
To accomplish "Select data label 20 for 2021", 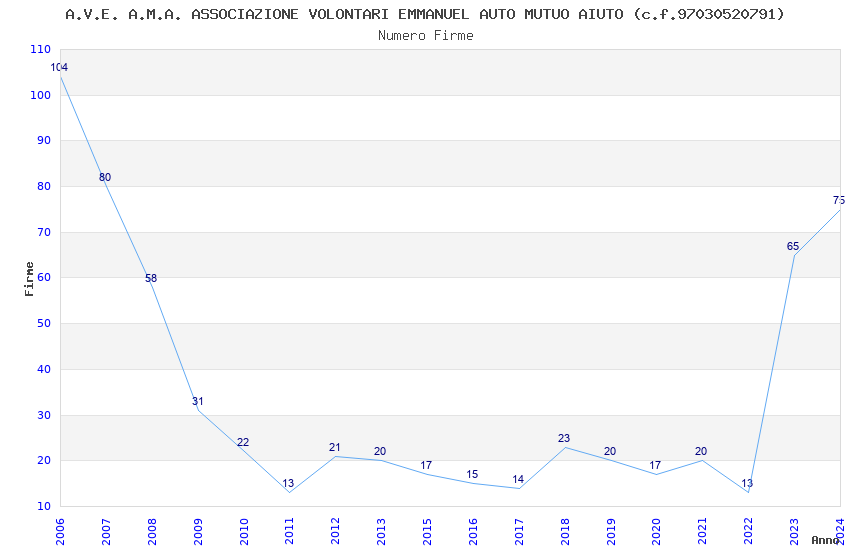I will click(x=701, y=451).
